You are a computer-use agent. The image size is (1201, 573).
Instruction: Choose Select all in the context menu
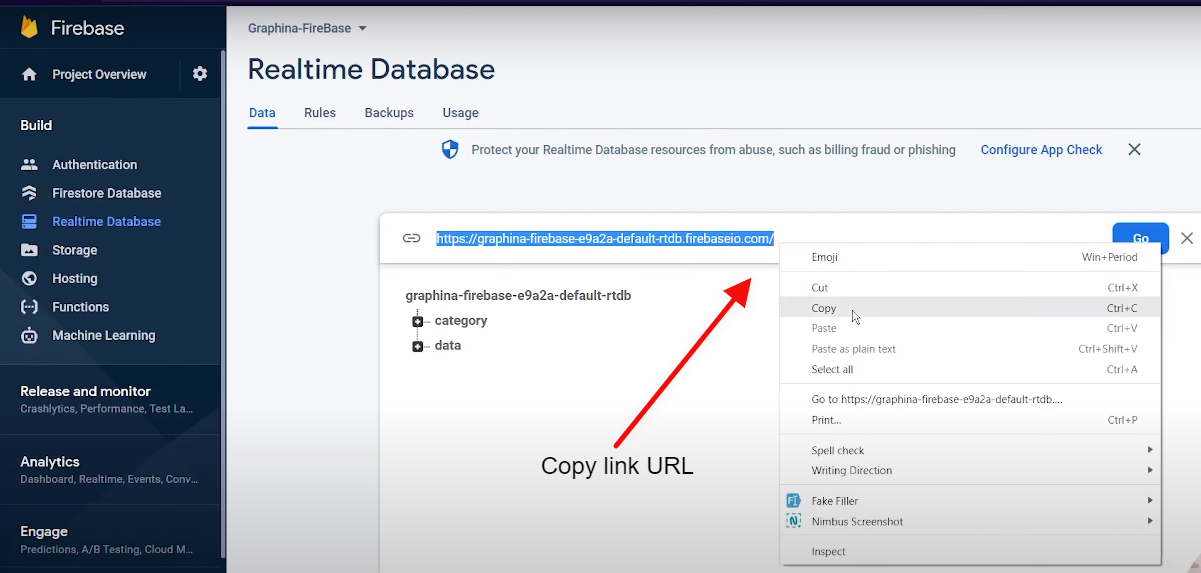click(970, 369)
